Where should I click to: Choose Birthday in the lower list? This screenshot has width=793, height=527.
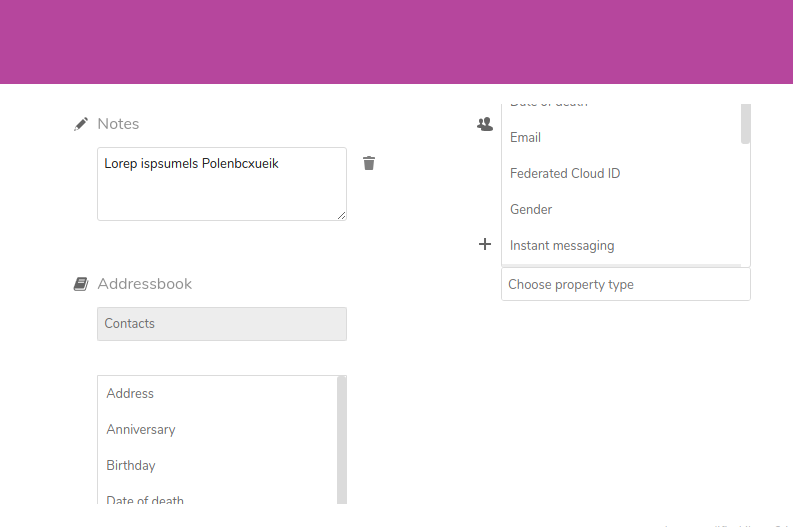(x=217, y=465)
